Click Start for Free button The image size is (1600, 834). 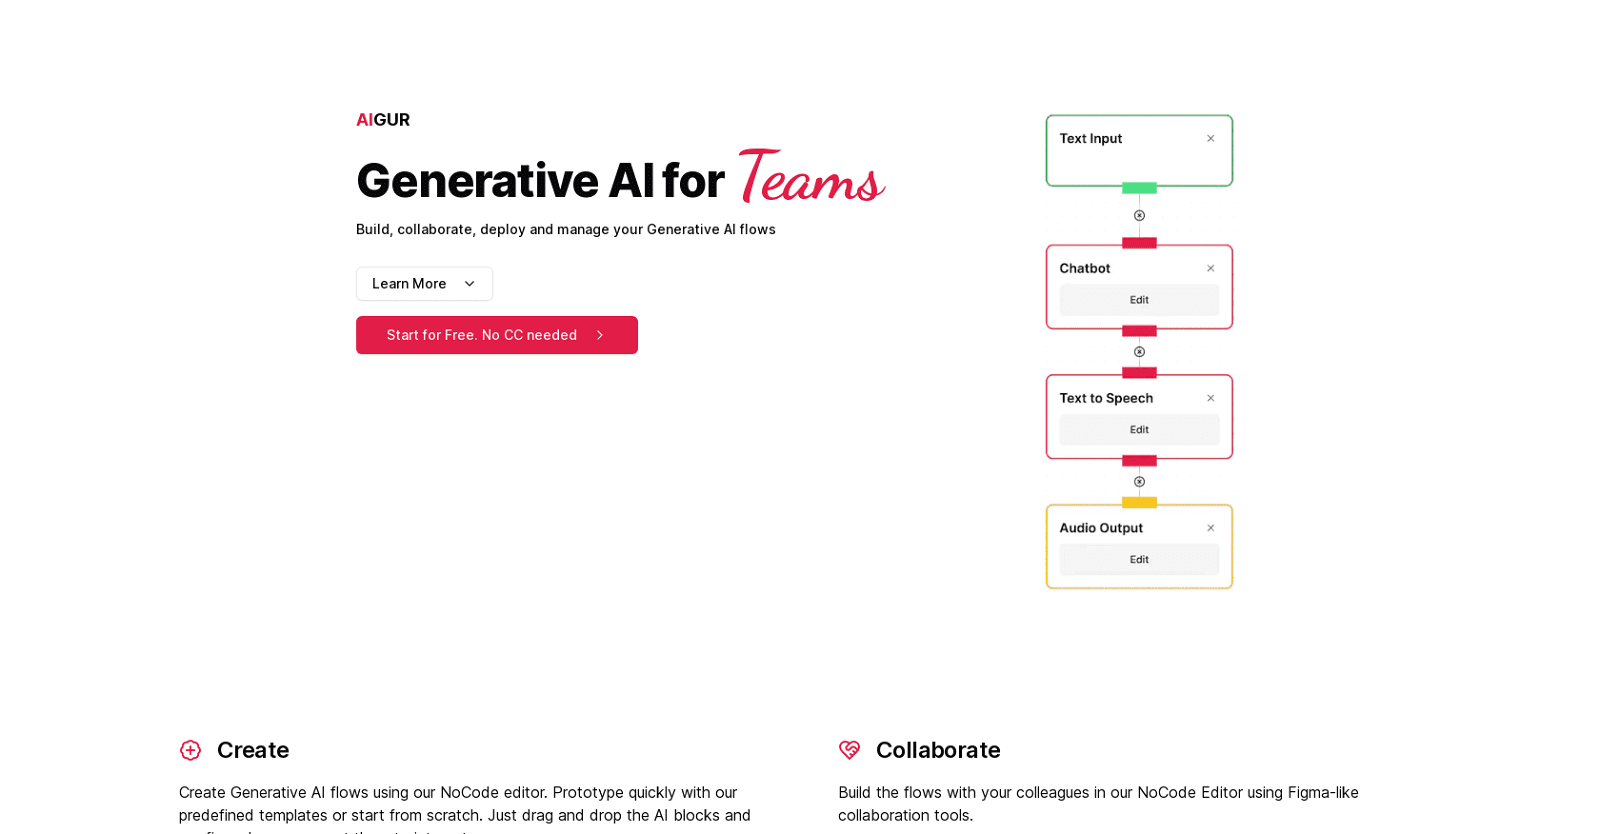[x=496, y=335]
